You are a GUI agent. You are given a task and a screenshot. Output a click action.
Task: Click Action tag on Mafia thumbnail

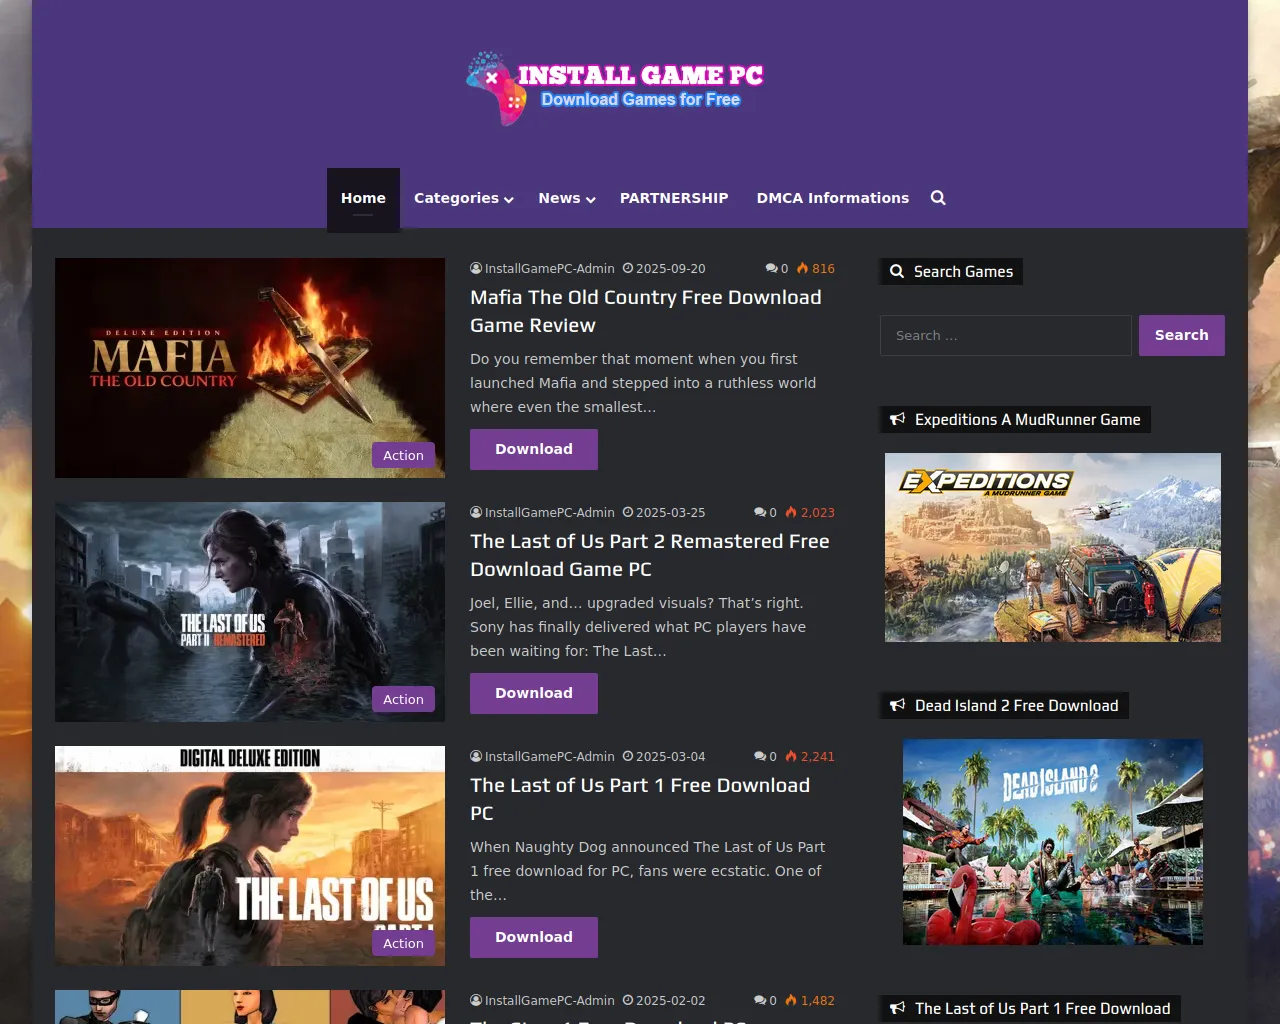(x=403, y=455)
